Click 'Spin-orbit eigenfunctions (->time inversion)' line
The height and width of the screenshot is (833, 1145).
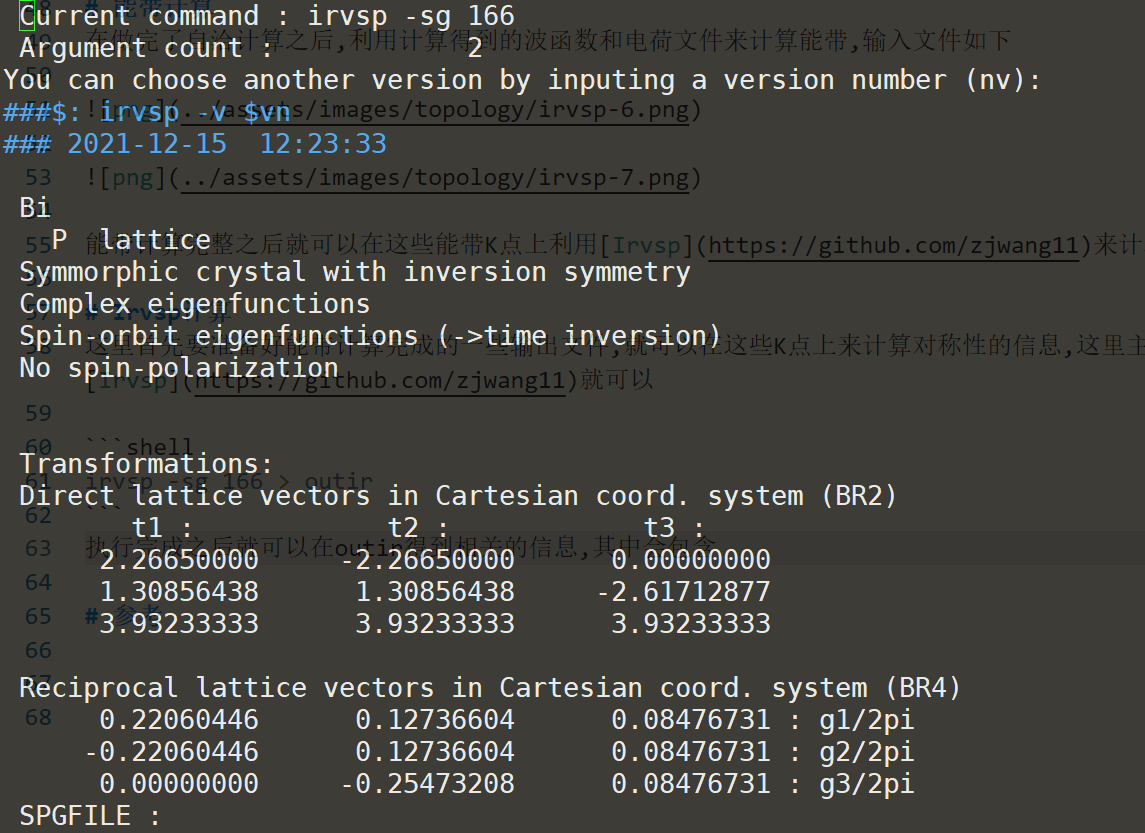[x=370, y=336]
